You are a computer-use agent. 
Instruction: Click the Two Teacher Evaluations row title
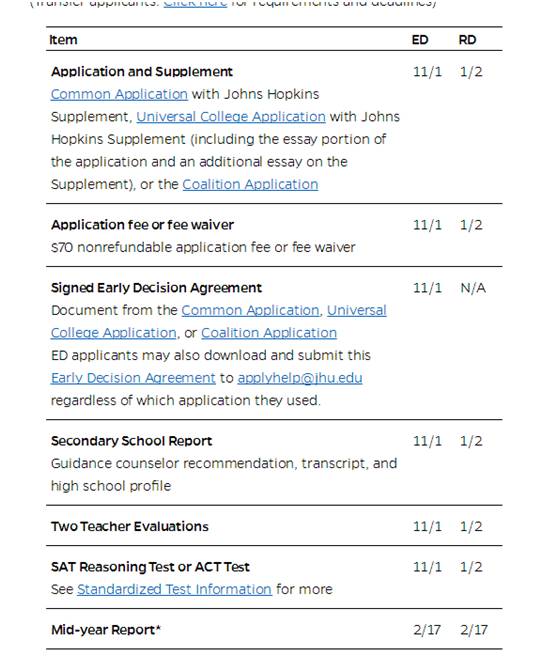pos(130,527)
